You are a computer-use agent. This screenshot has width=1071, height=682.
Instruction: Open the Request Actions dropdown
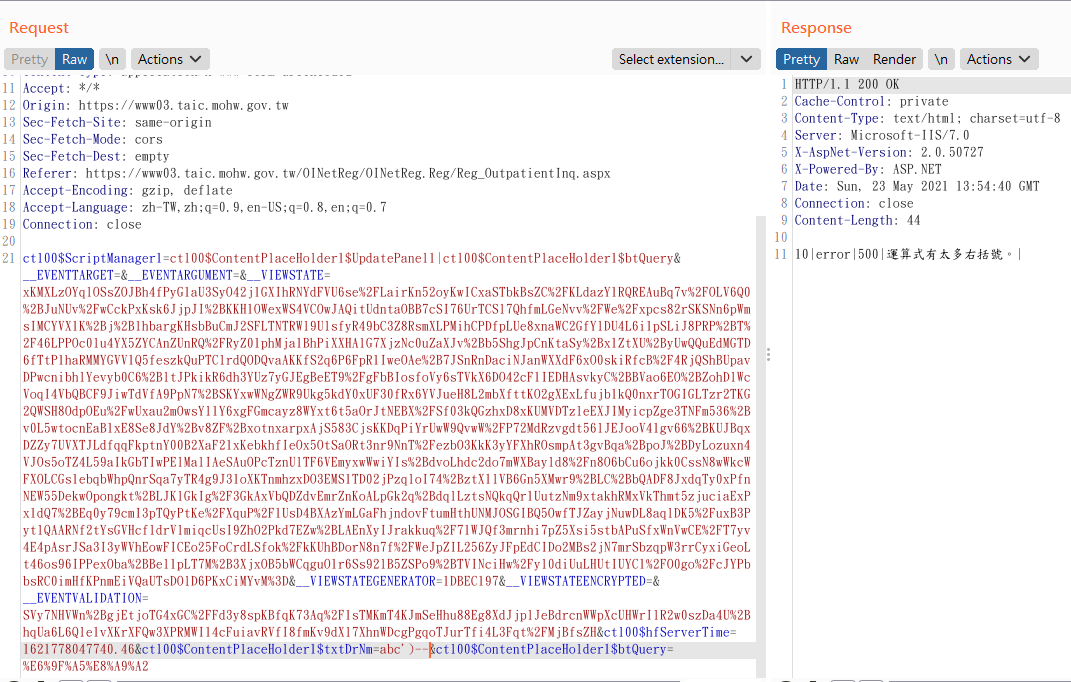click(169, 59)
